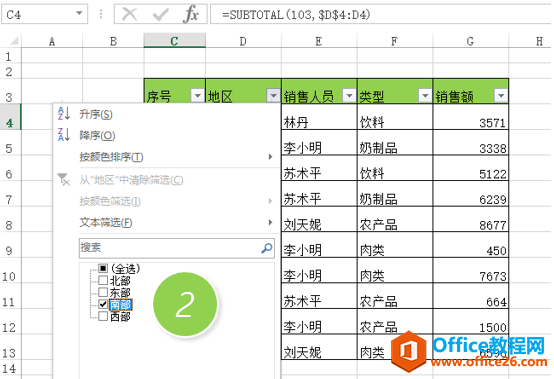Expand the 文本筛选 submenu arrow
Image resolution: width=554 pixels, height=379 pixels.
click(x=270, y=222)
